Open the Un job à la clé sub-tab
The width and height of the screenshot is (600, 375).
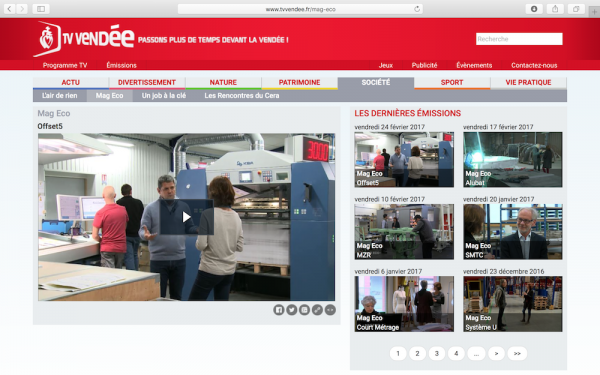point(164,96)
